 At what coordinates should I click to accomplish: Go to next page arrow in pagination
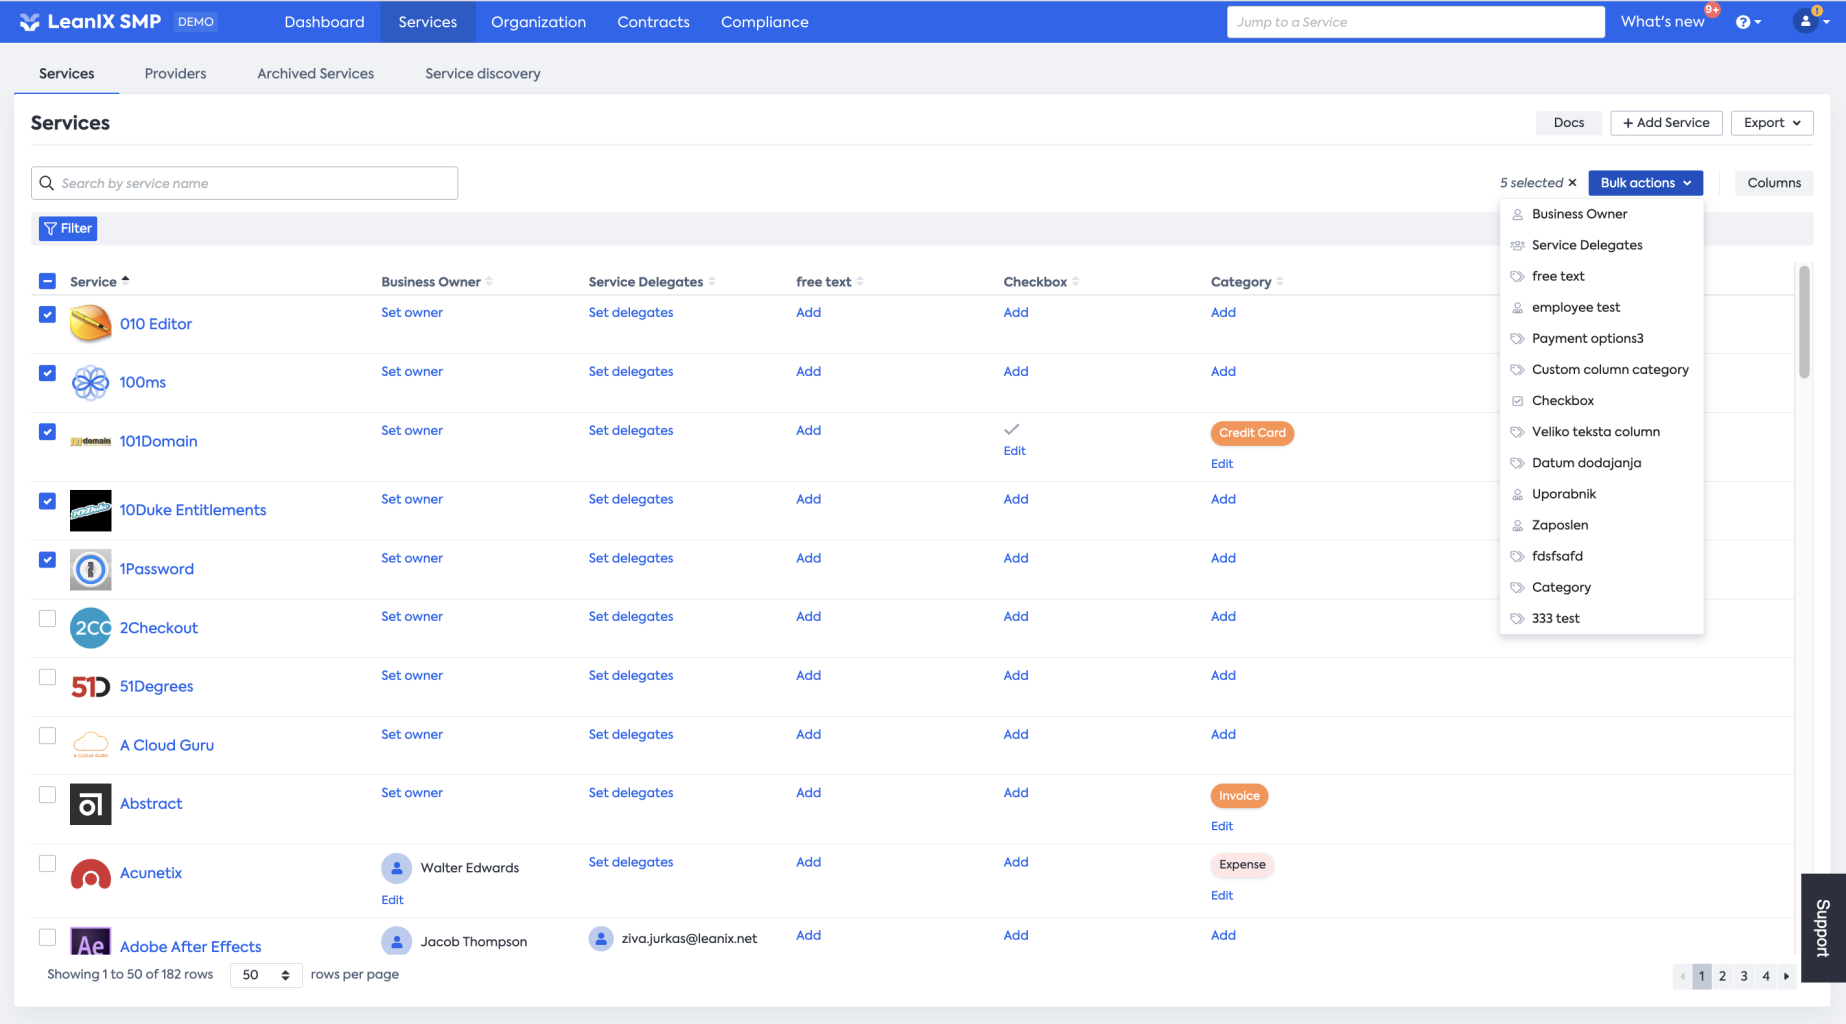pyautogui.click(x=1786, y=976)
